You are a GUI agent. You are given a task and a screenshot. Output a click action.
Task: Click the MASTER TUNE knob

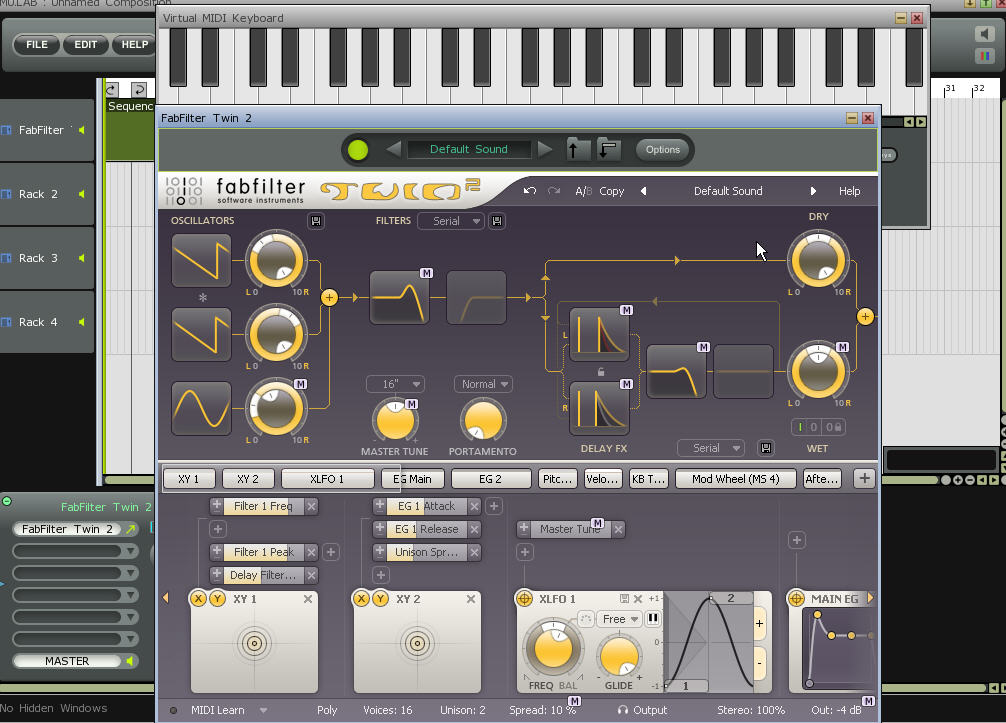(395, 420)
